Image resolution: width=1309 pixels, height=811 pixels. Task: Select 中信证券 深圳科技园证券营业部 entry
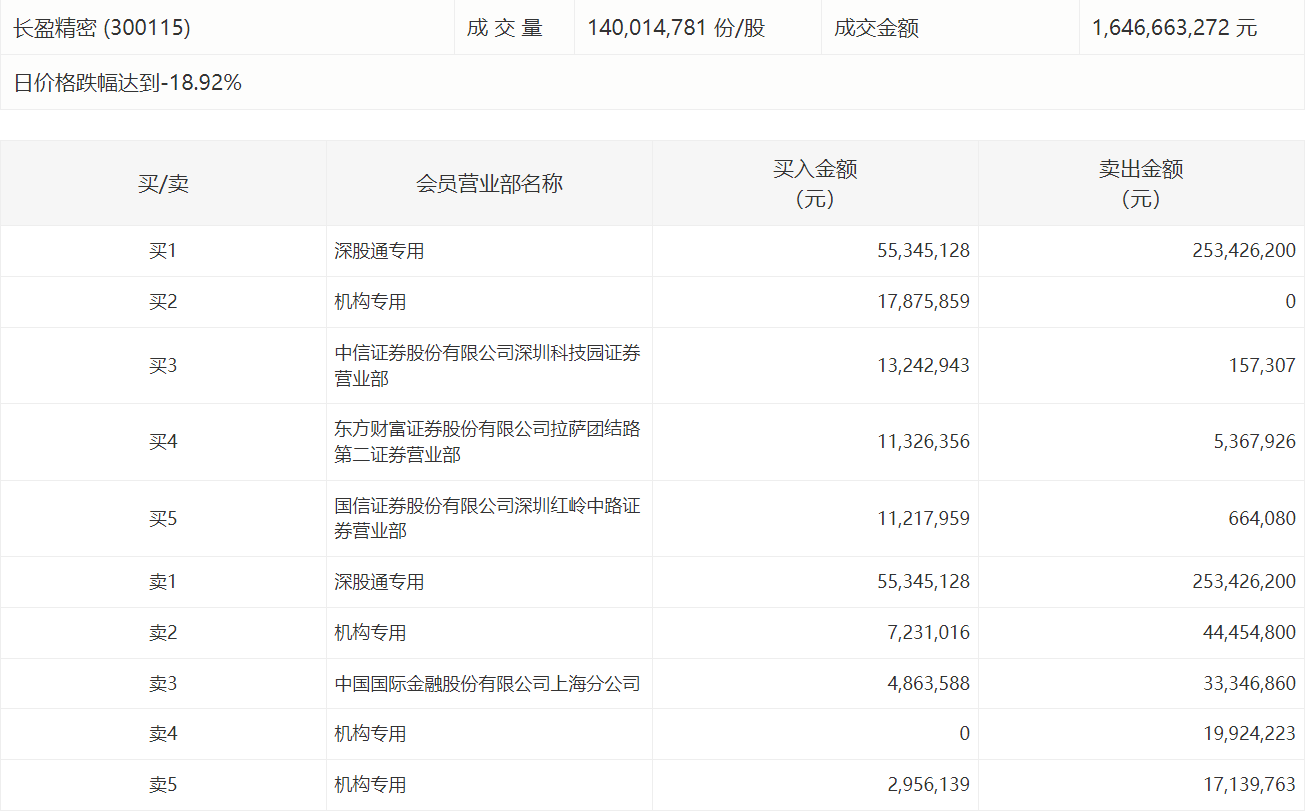(487, 365)
